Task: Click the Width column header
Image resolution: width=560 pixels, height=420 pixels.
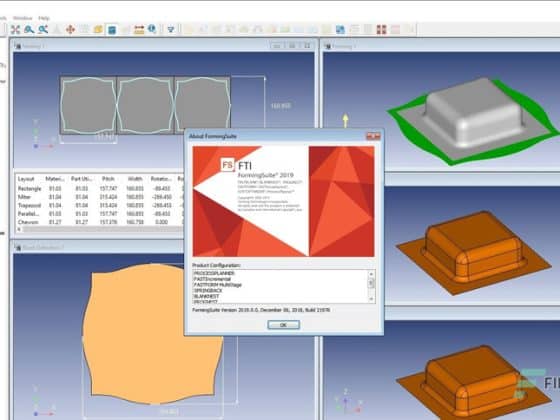Action: click(135, 179)
